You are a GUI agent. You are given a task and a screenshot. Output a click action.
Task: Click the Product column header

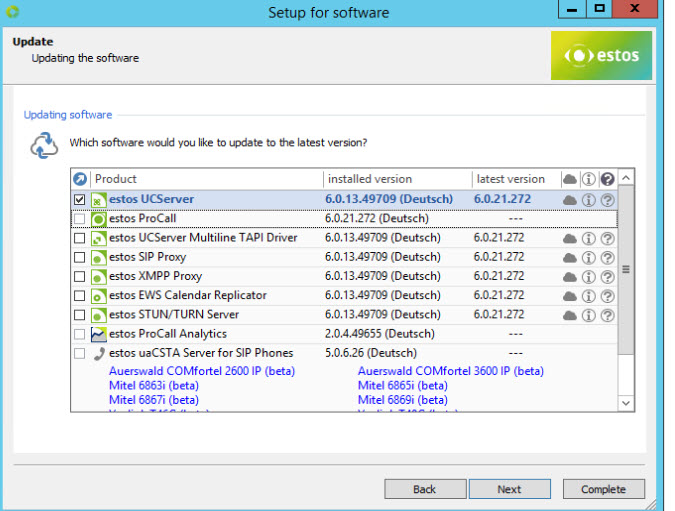pyautogui.click(x=205, y=180)
